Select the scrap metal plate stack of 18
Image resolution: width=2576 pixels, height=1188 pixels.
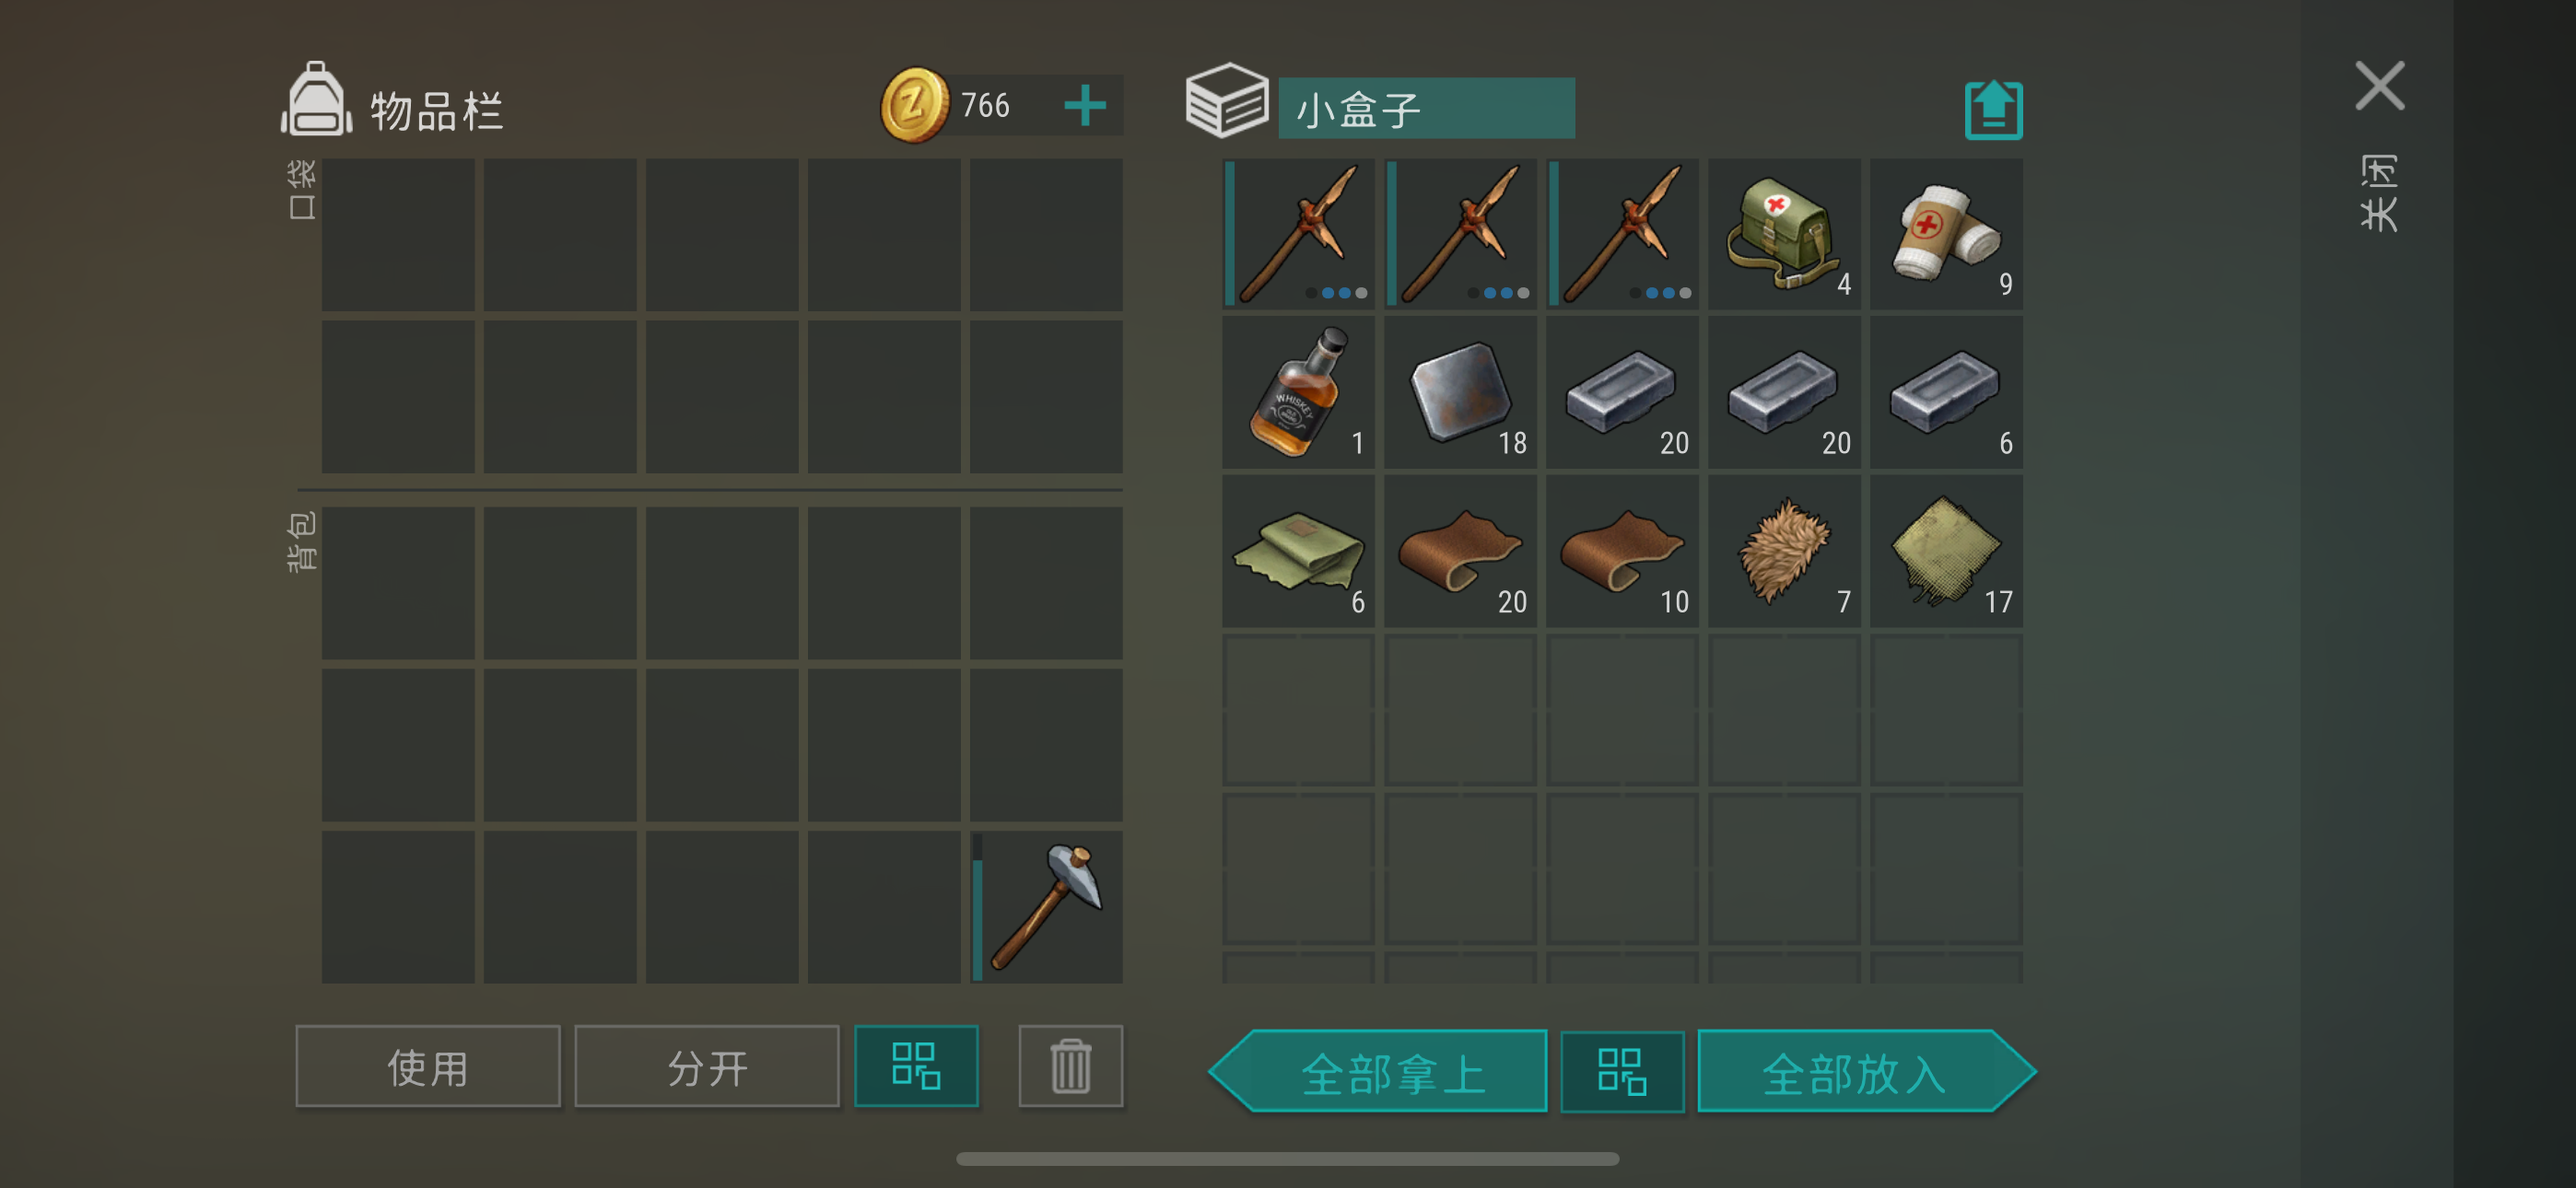(x=1460, y=393)
